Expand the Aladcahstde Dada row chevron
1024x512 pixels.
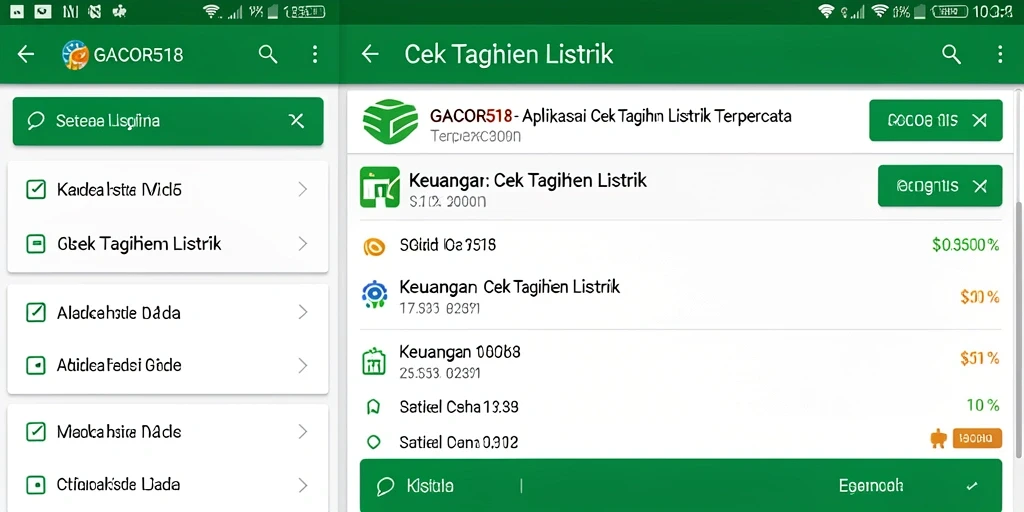[x=302, y=313]
